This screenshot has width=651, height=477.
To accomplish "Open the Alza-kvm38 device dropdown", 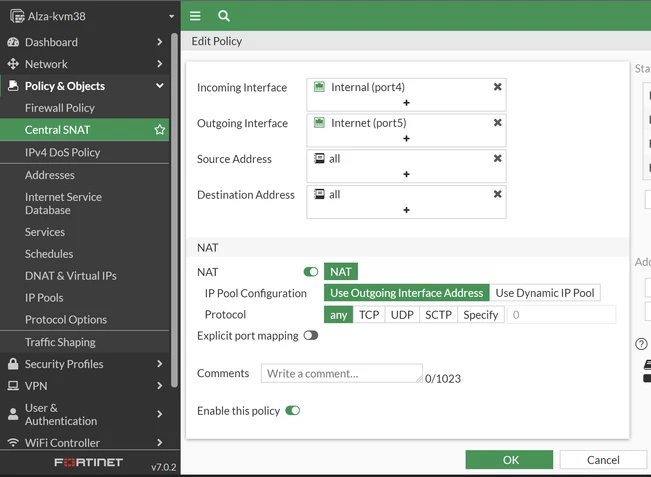I will click(171, 17).
